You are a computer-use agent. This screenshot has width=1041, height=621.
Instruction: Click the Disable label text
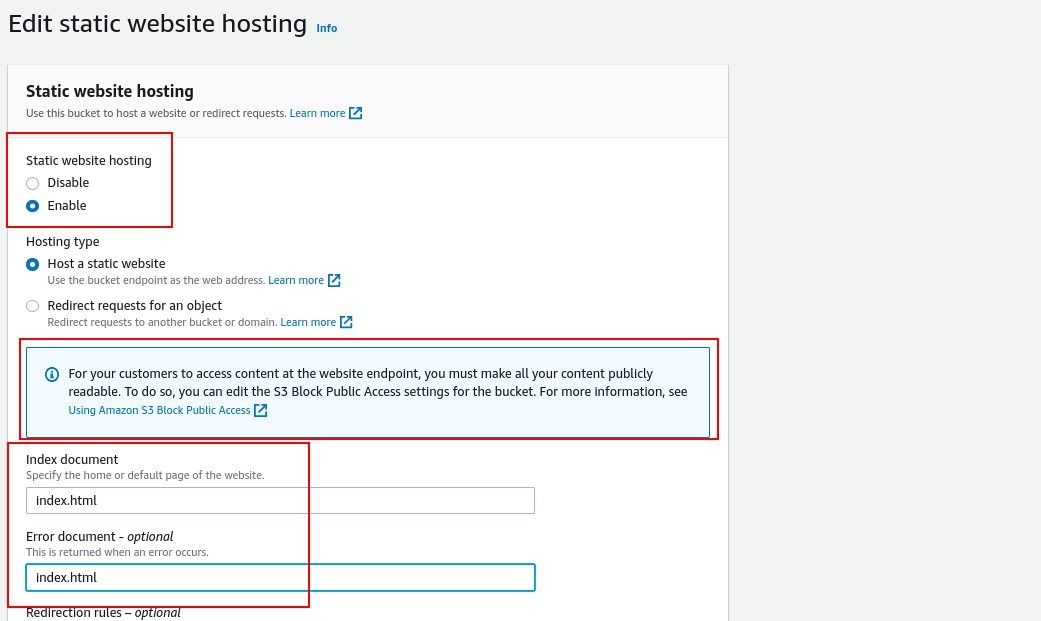(68, 183)
